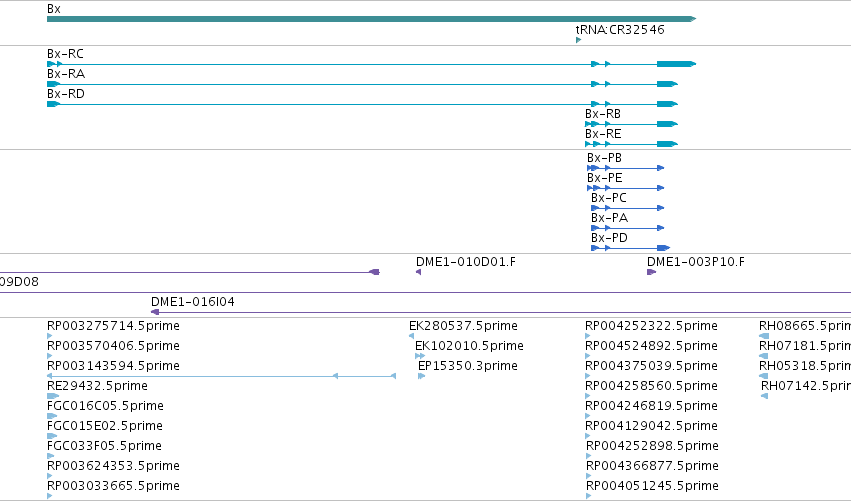Click the Bx-RA first exon glyph
Screen dimensions: 851x501
(x=53, y=84)
